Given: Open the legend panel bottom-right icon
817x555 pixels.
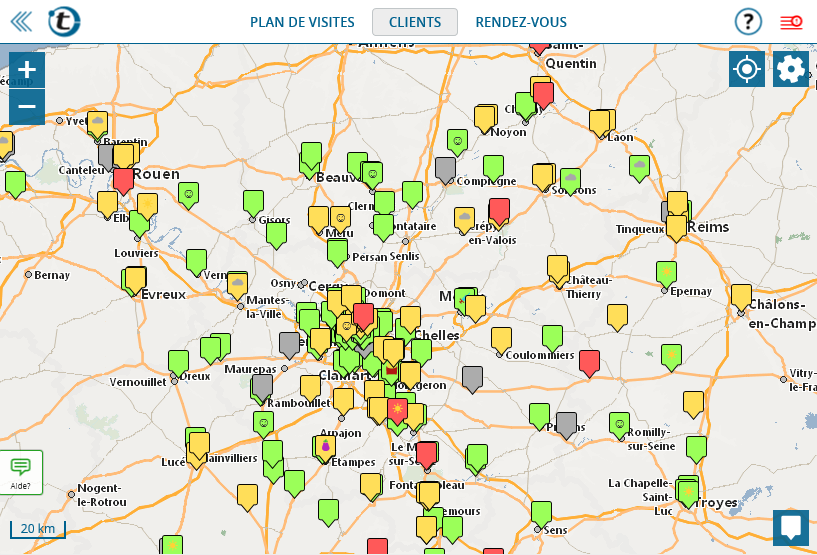Looking at the screenshot, I should pyautogui.click(x=791, y=527).
